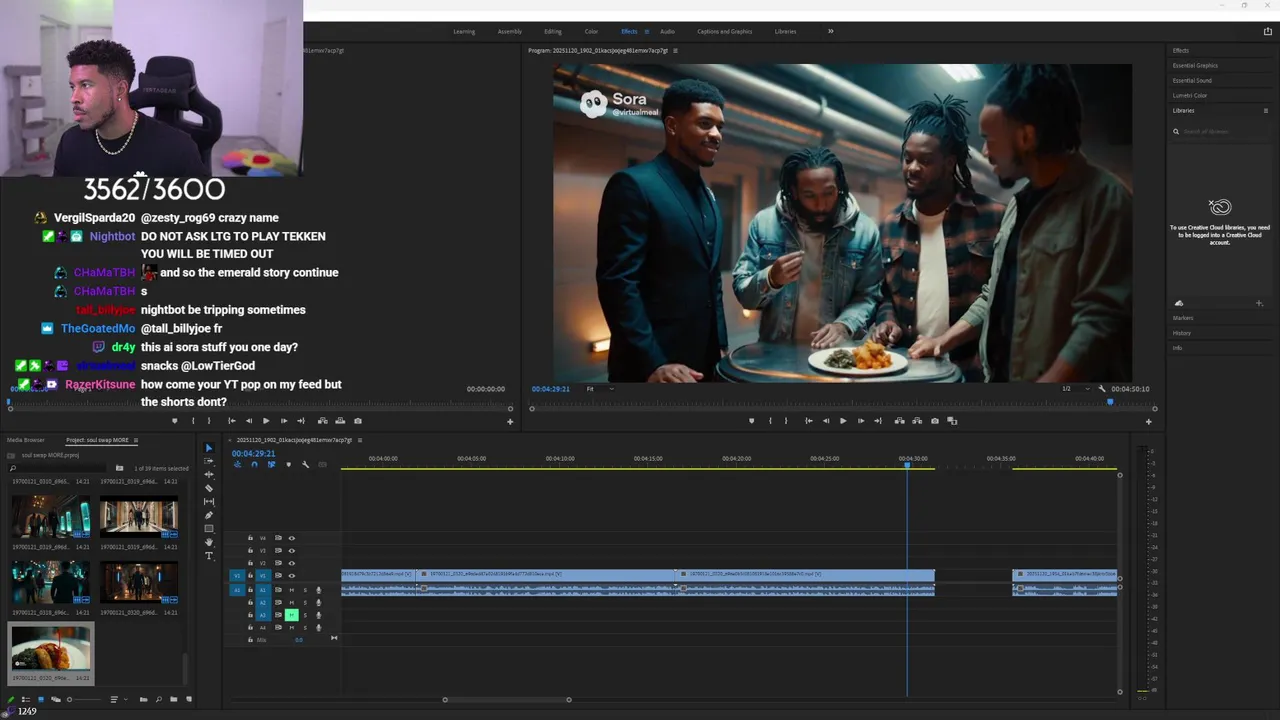This screenshot has height=720, width=1280.
Task: Show more workspaces overflow chevron
Action: pyautogui.click(x=830, y=31)
